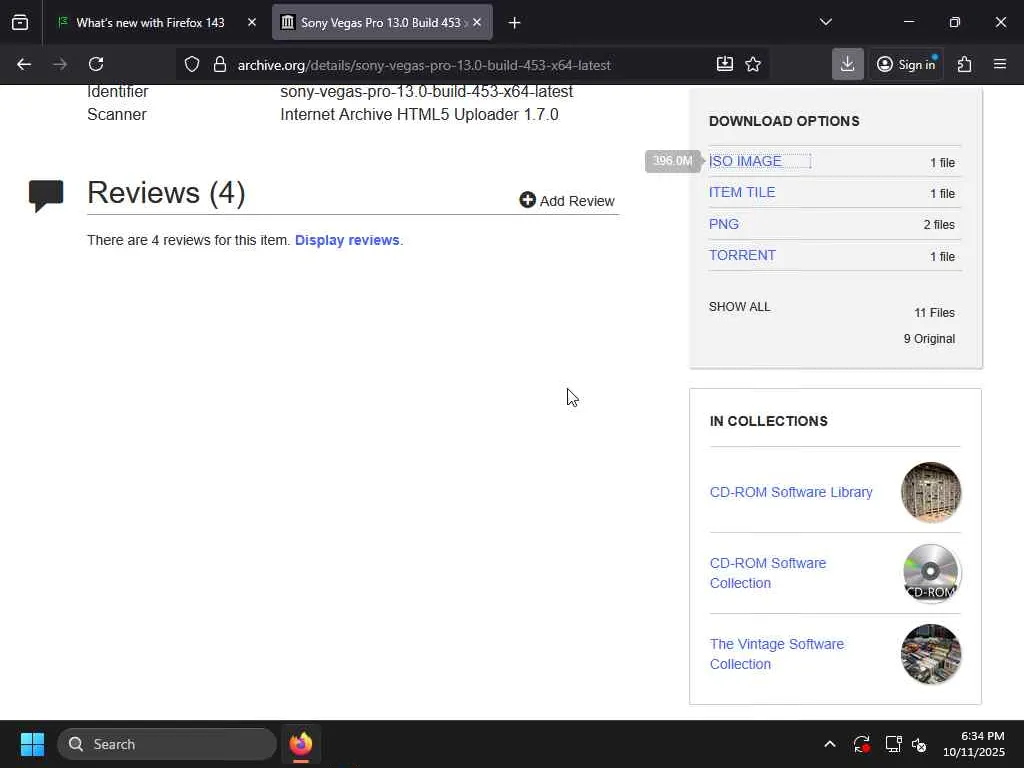The width and height of the screenshot is (1024, 768).
Task: Open CD-ROM Software Library collection
Action: point(791,492)
